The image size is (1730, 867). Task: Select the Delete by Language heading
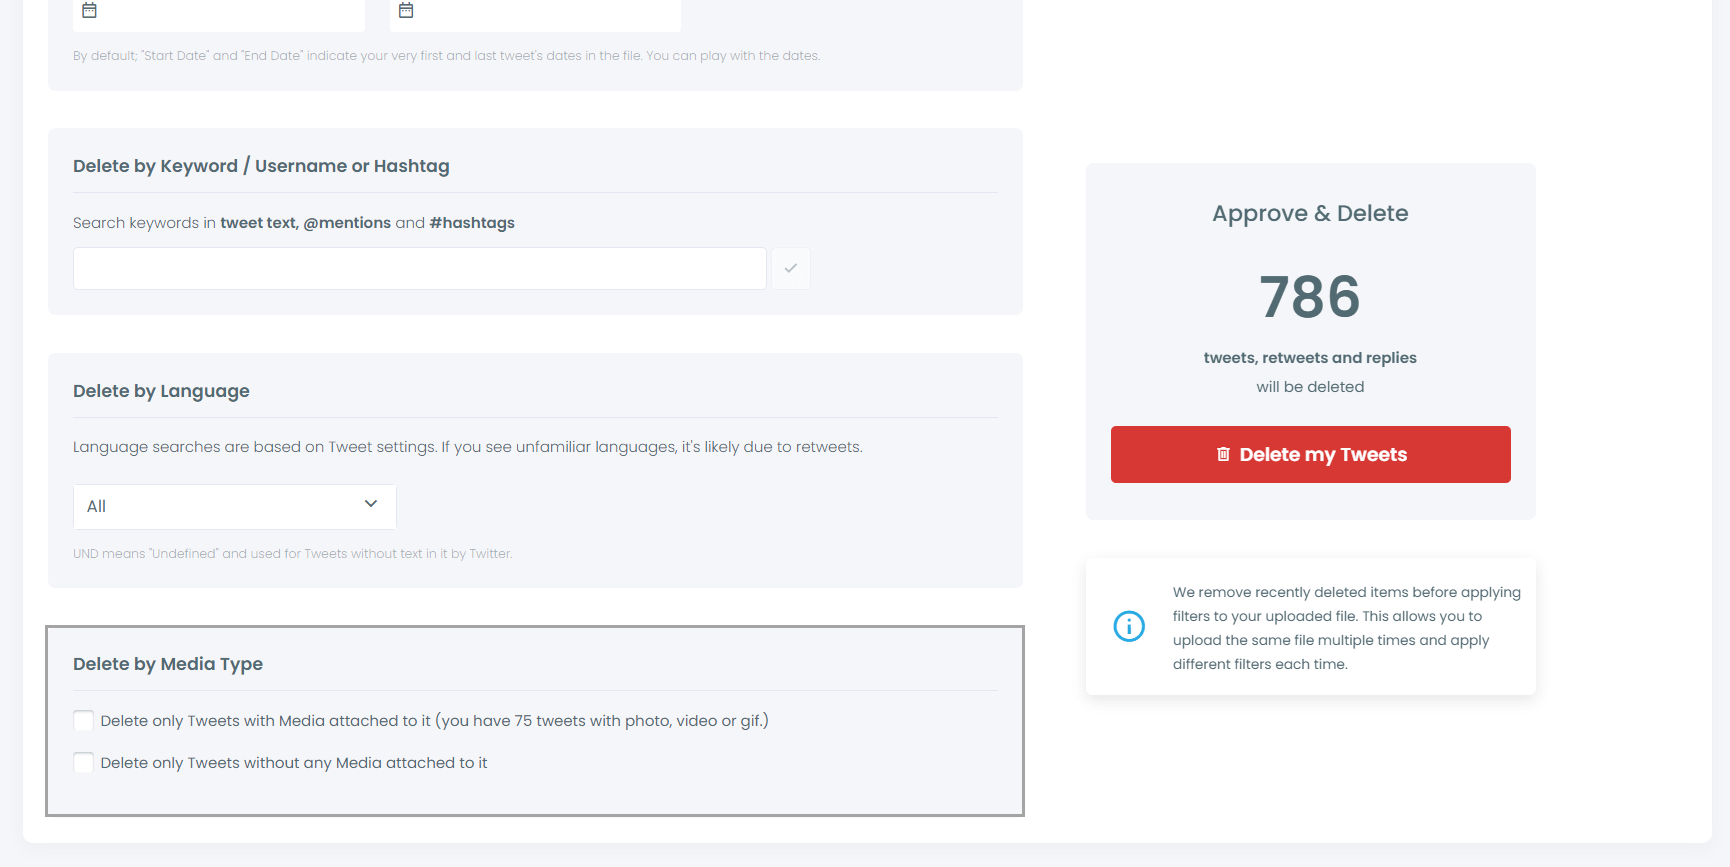click(161, 391)
